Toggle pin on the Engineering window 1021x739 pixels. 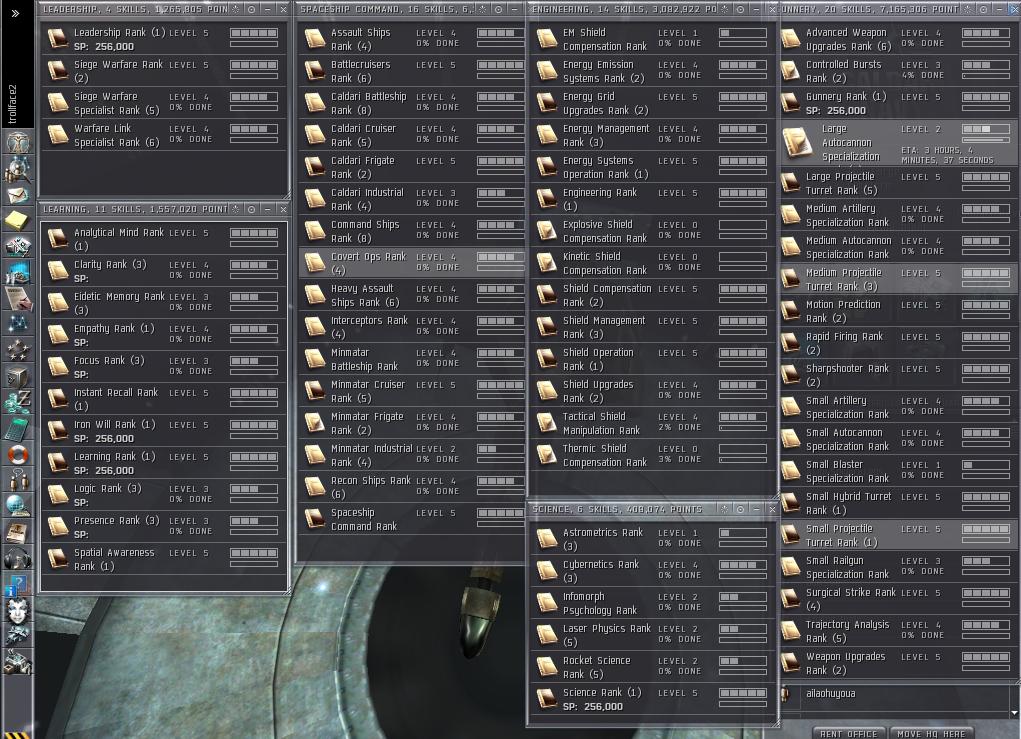(740, 9)
